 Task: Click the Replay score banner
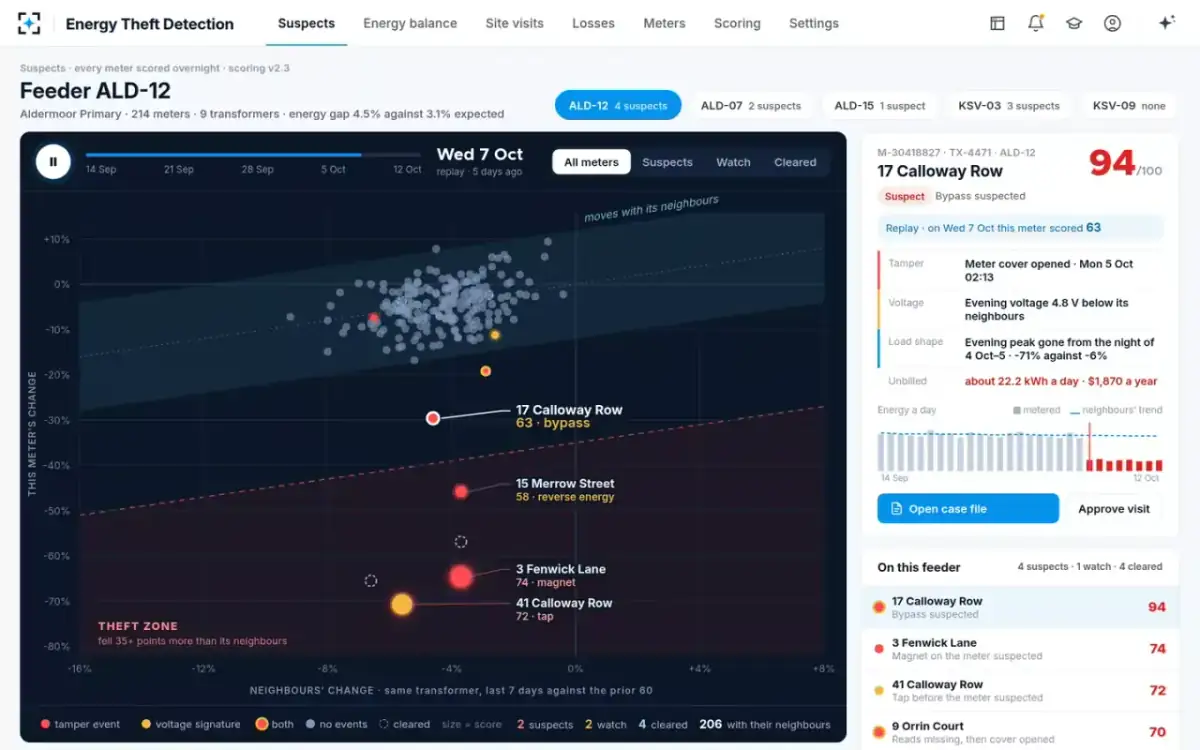coord(1021,228)
